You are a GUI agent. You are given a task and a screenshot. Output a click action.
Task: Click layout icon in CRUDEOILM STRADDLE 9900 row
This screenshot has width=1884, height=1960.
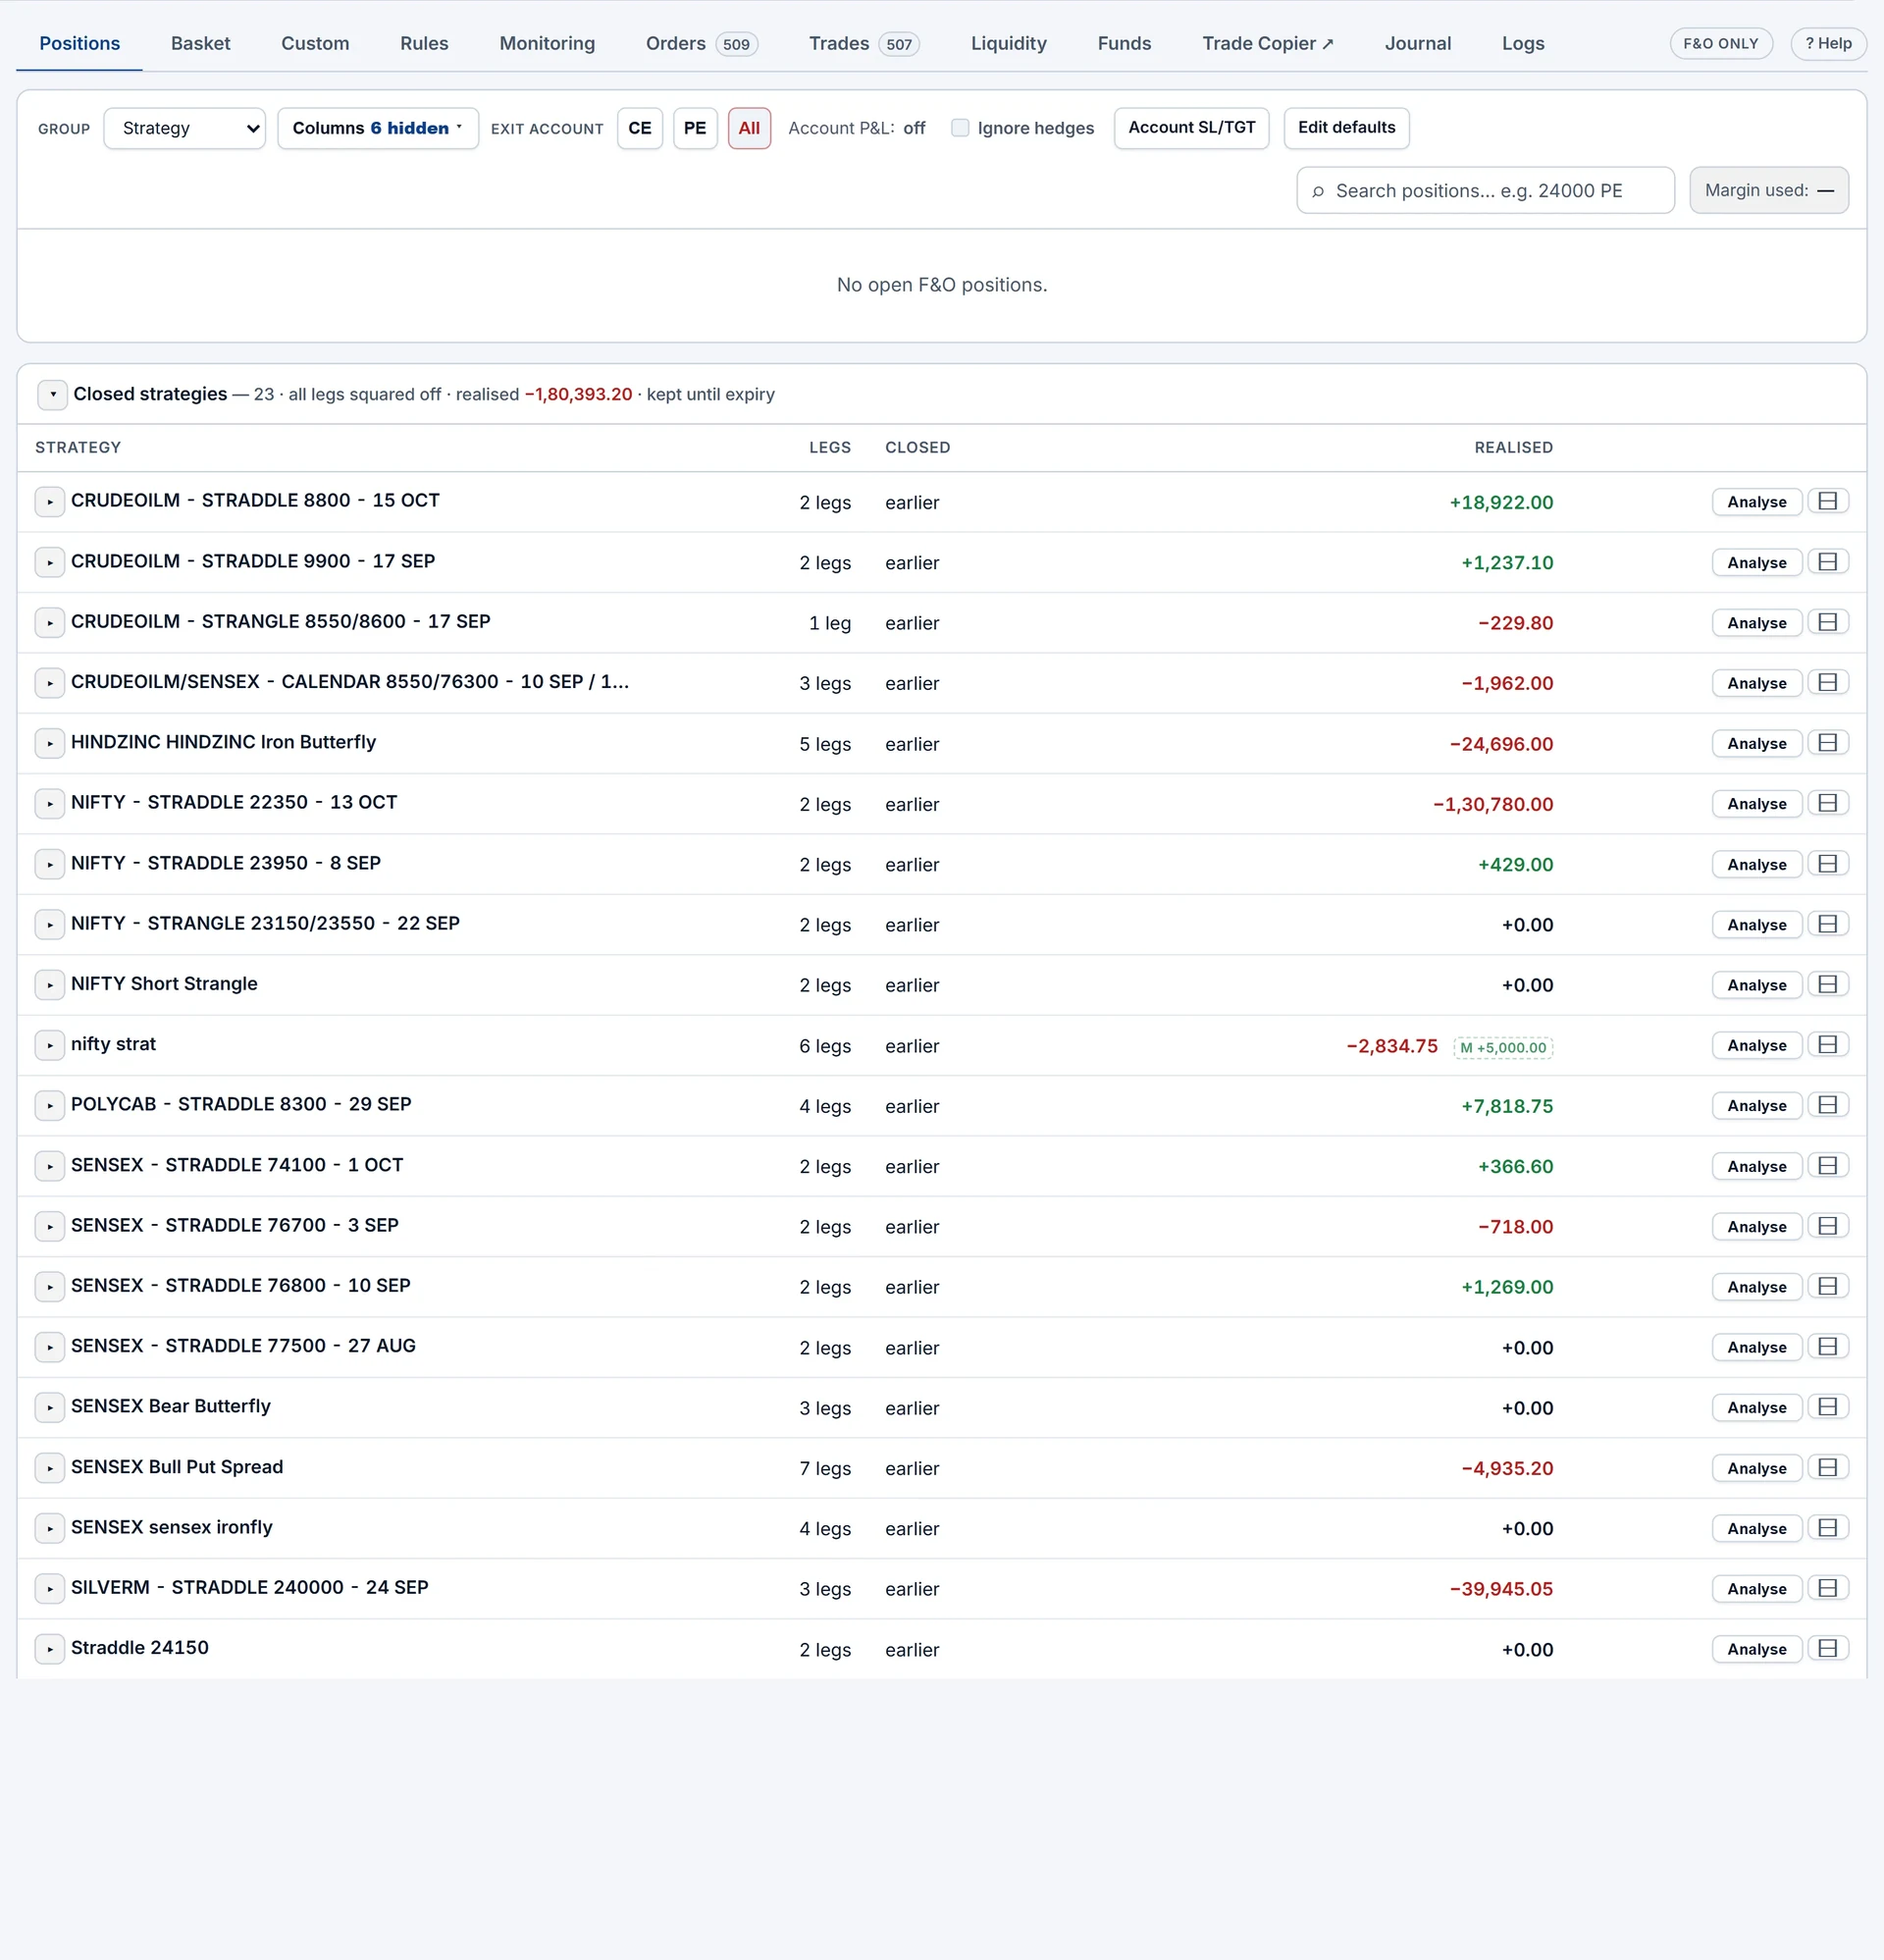pos(1827,562)
